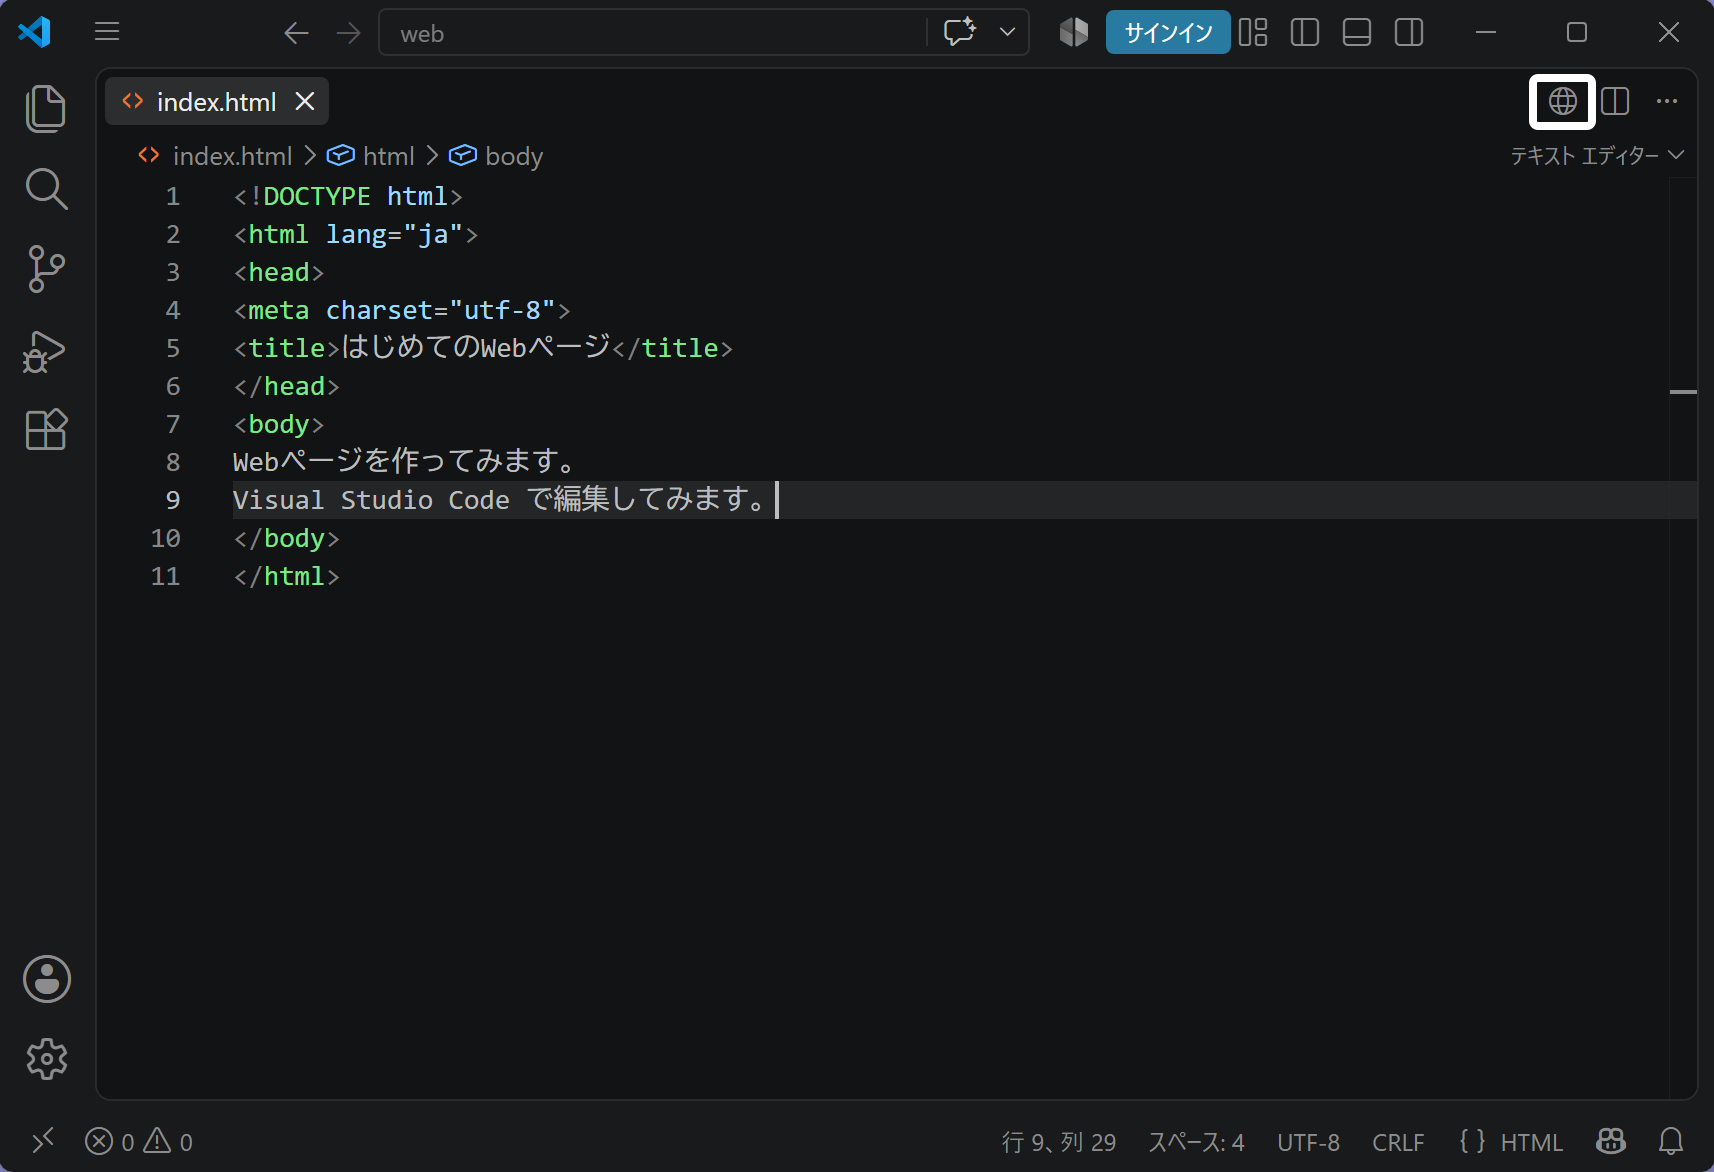Viewport: 1714px width, 1172px height.
Task: Toggle the bottom panel
Action: (1357, 32)
